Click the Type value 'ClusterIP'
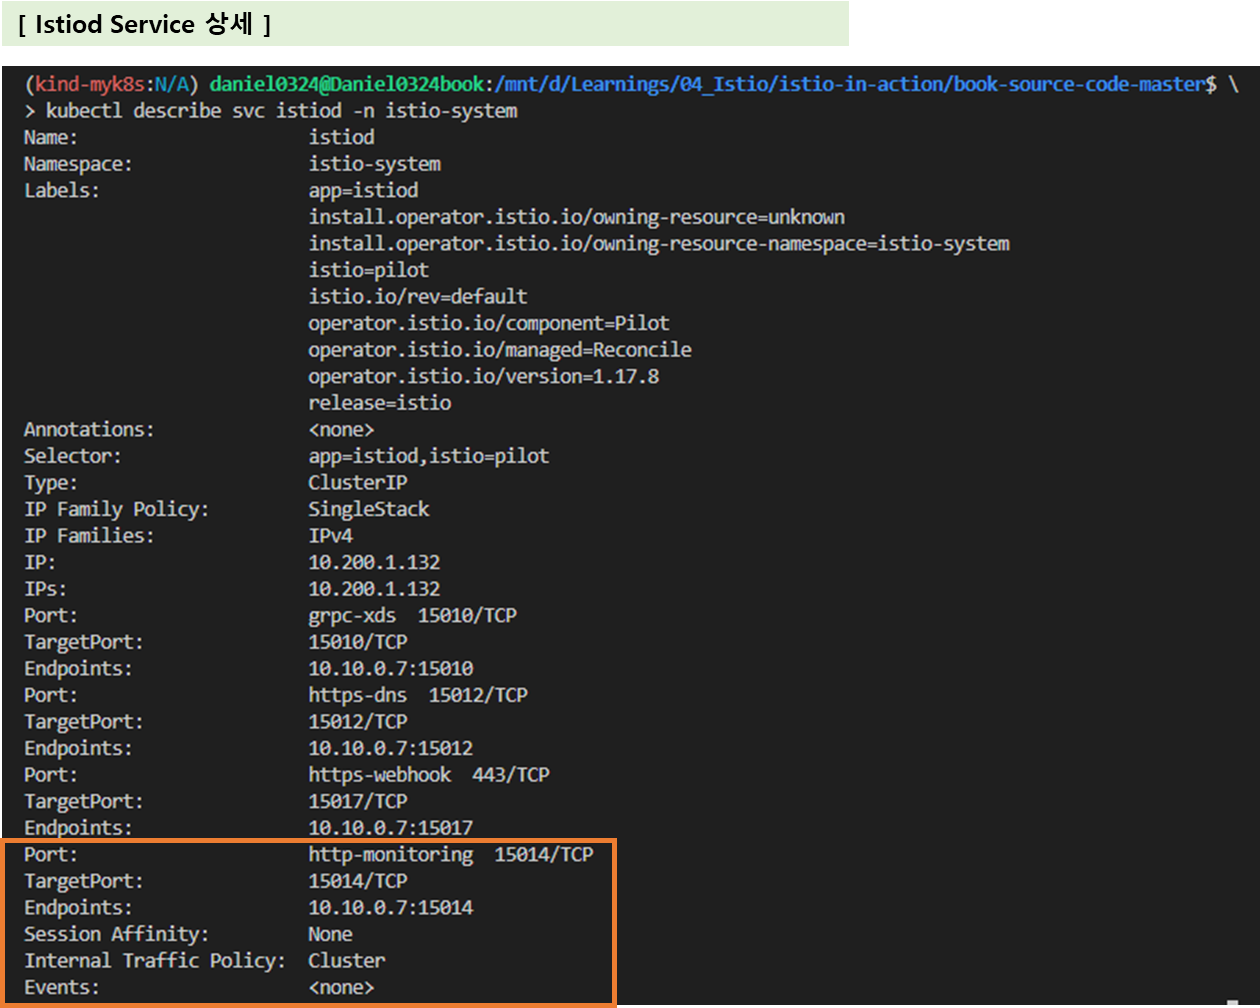 pos(357,482)
